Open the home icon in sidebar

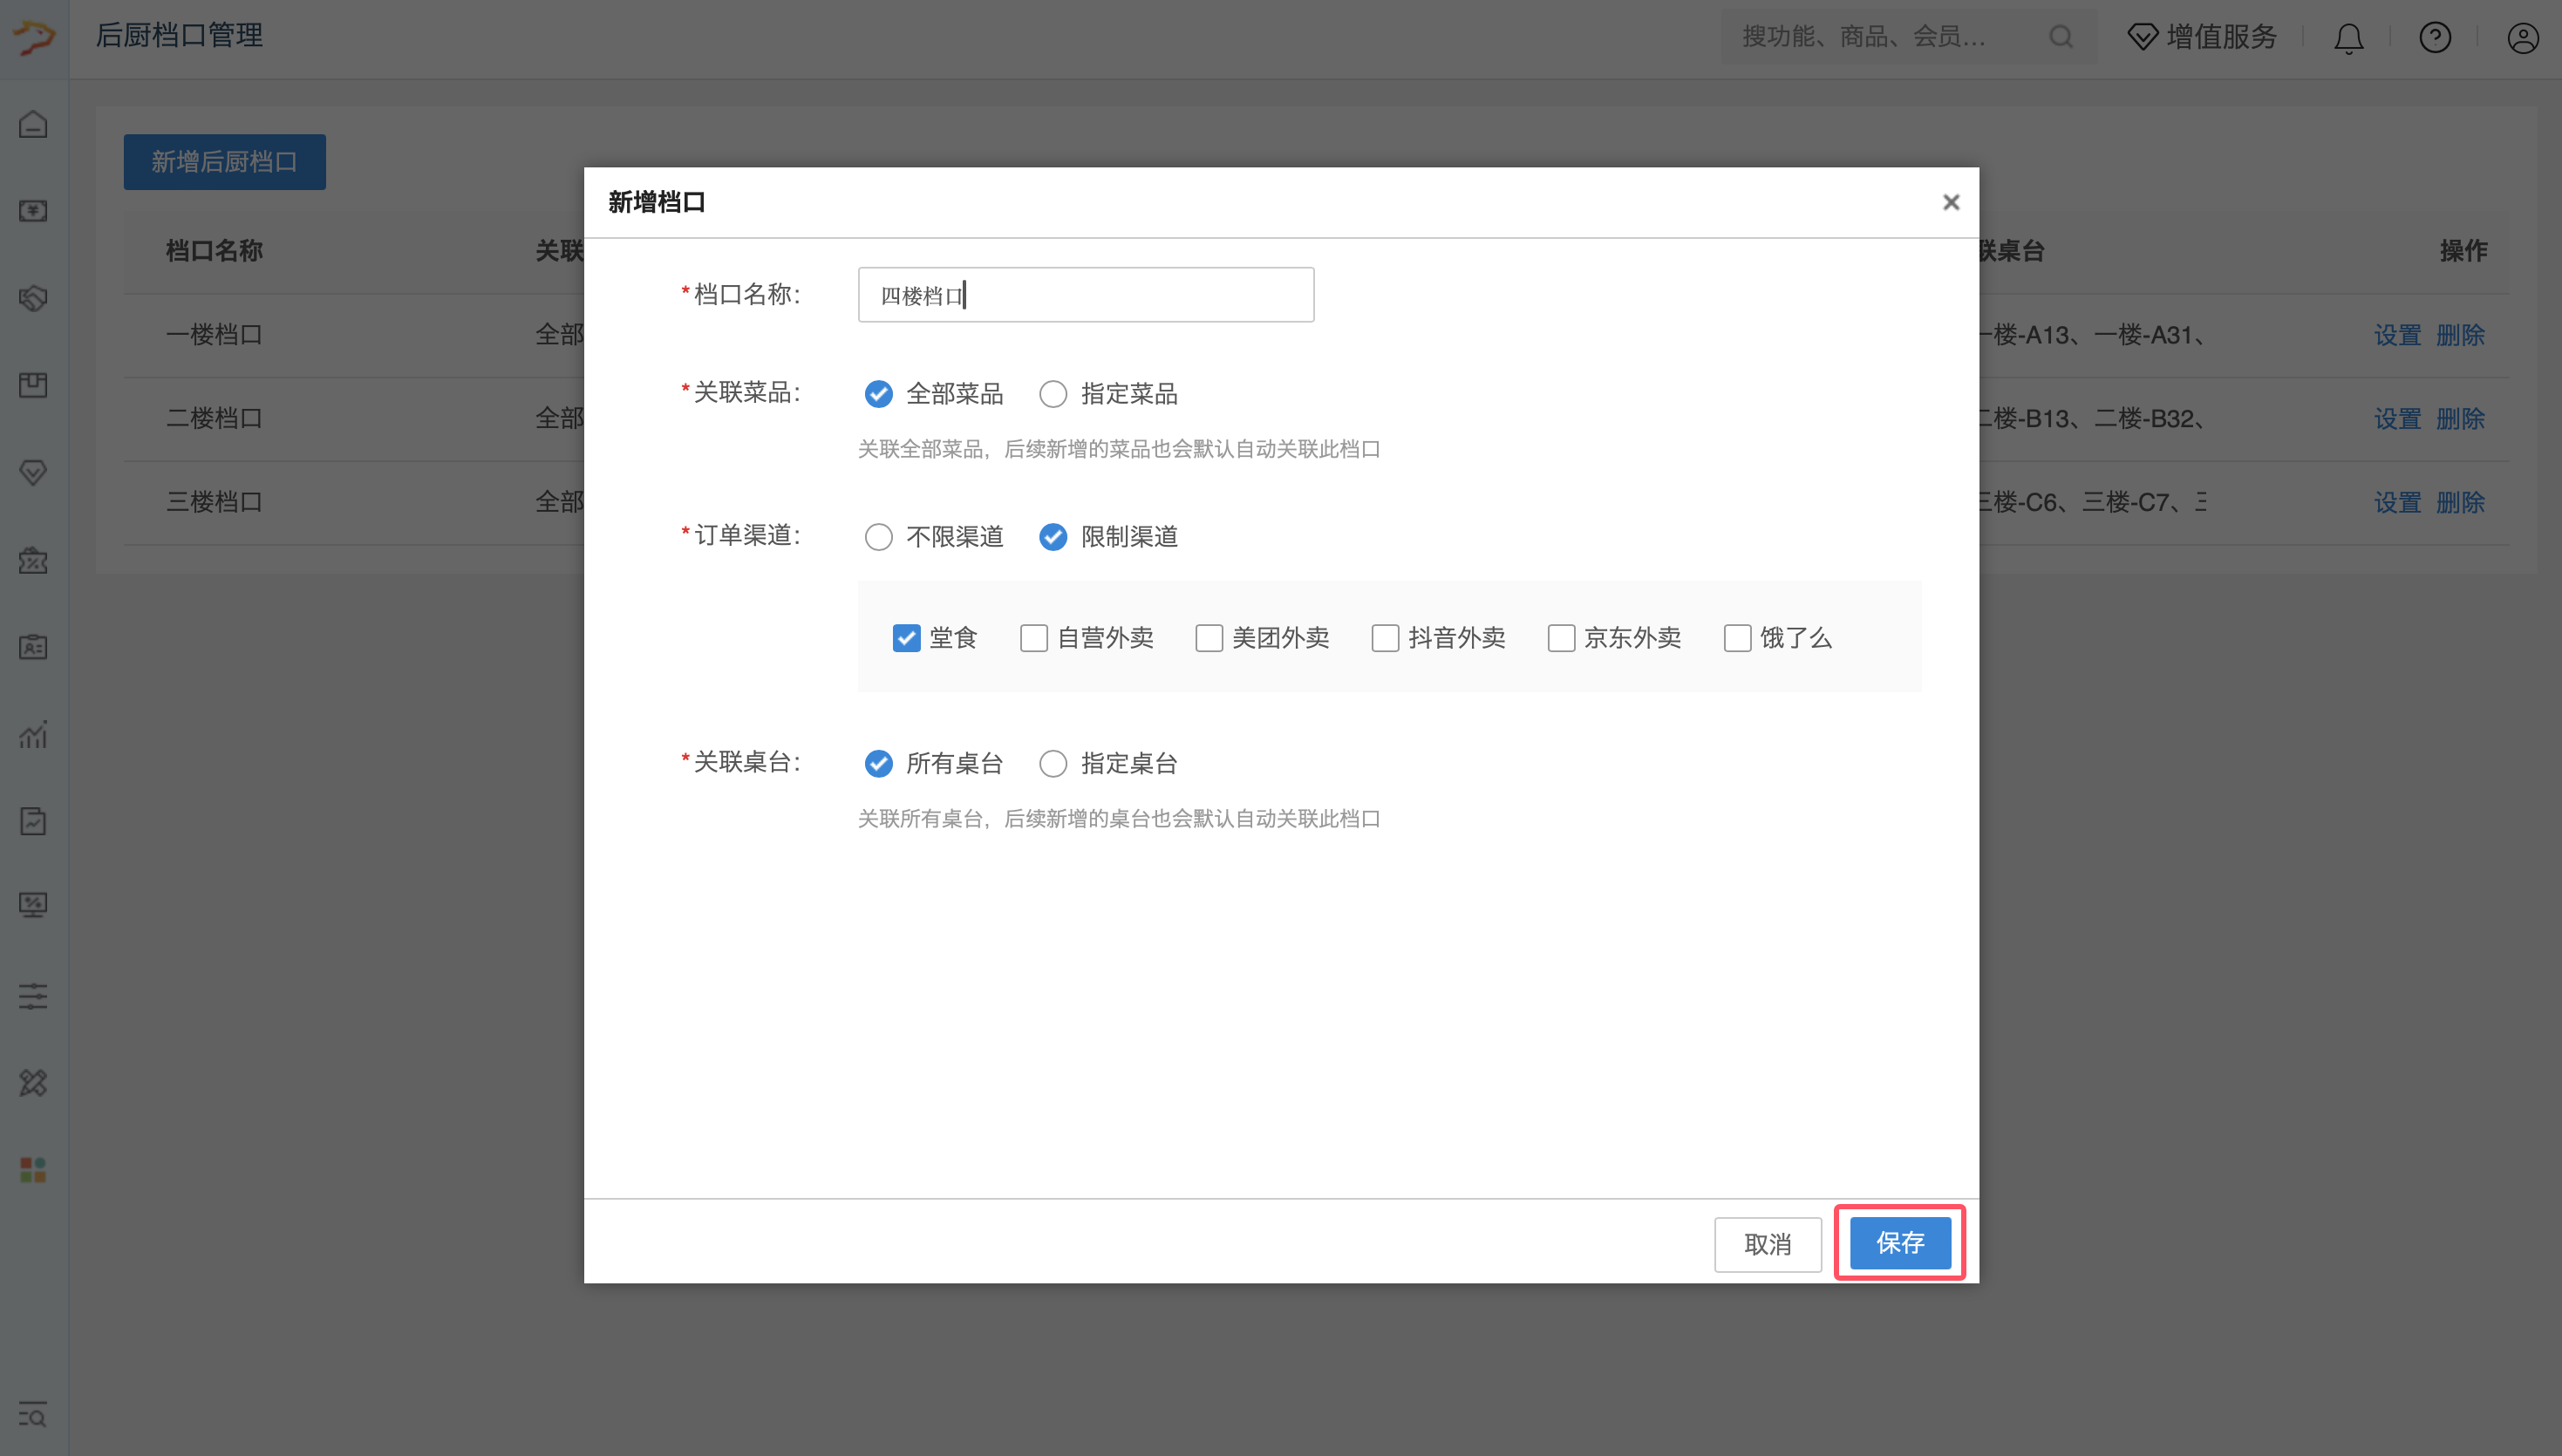[x=33, y=124]
